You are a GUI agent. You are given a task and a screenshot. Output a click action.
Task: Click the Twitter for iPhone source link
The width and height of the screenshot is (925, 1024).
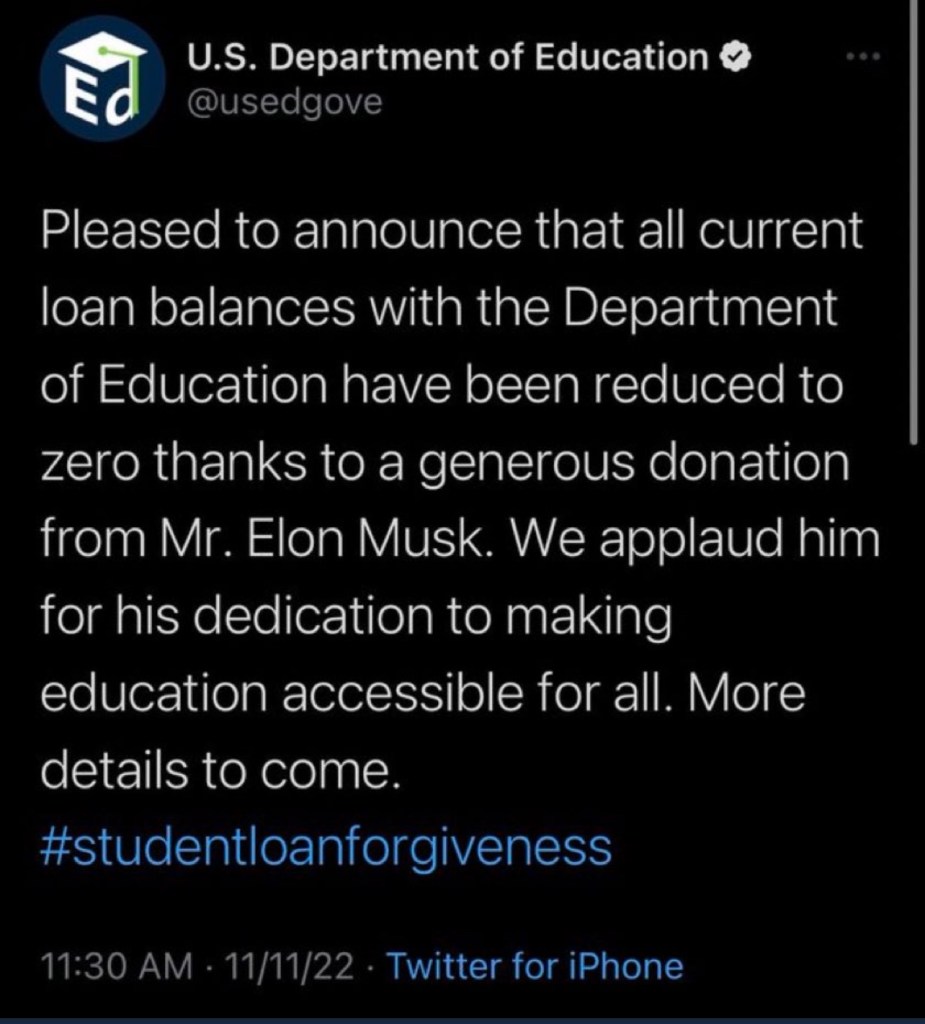(x=534, y=967)
